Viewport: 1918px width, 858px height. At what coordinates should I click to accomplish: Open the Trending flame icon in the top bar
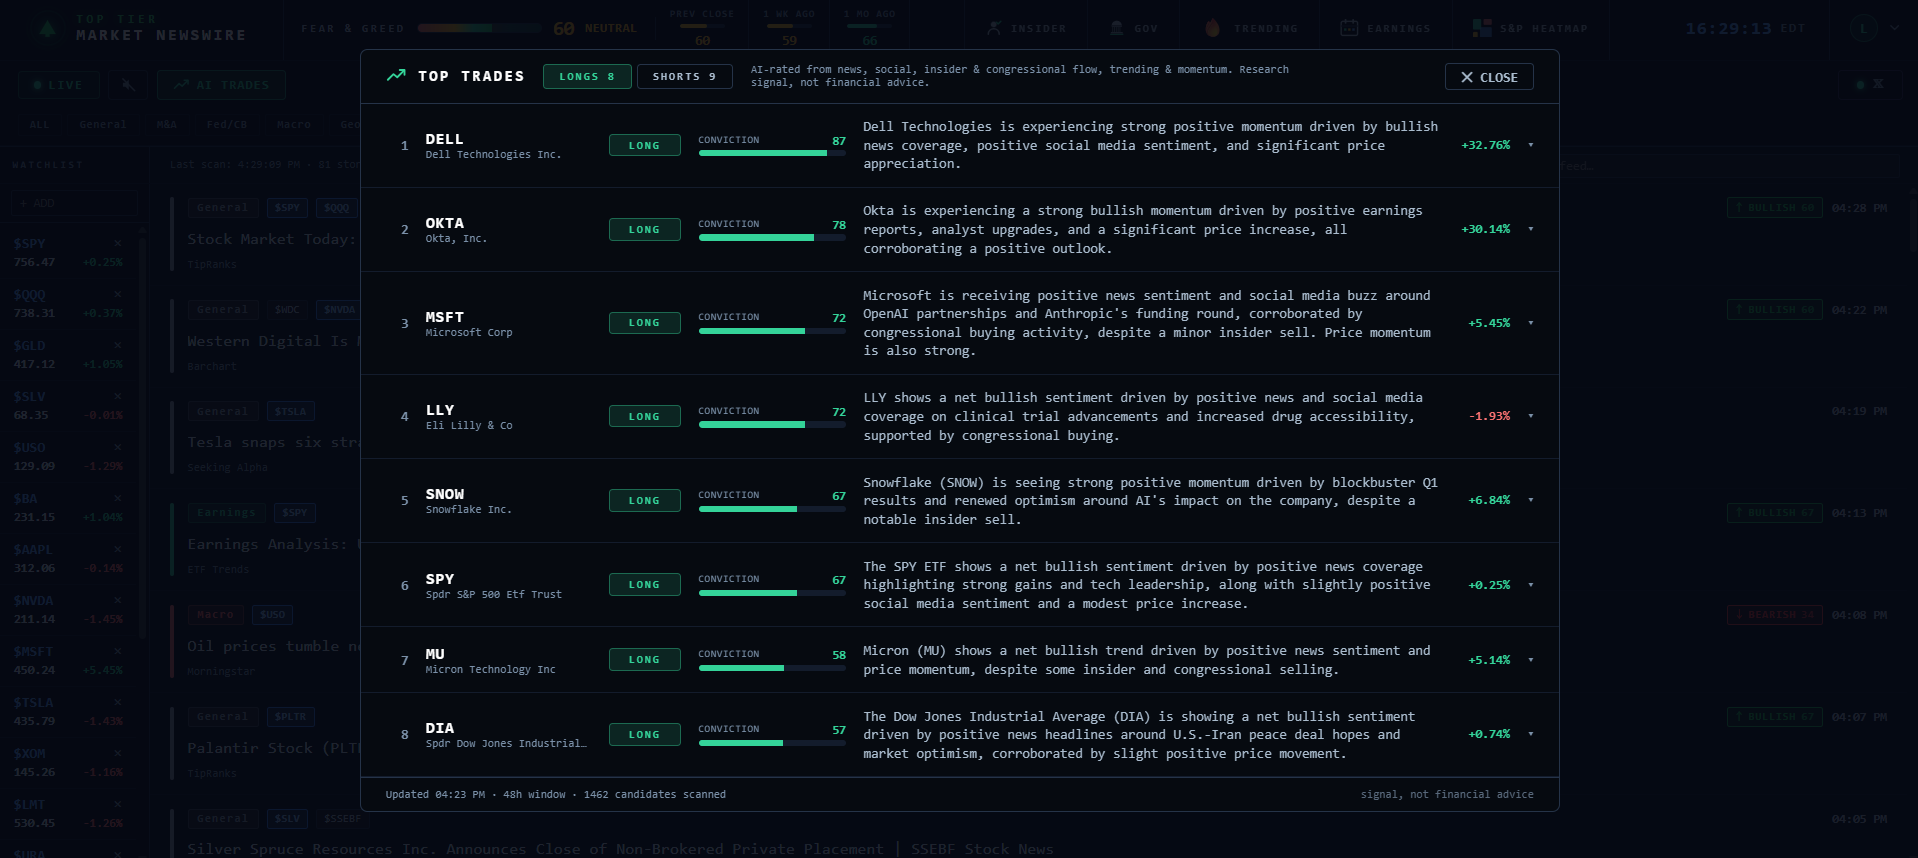click(x=1212, y=28)
